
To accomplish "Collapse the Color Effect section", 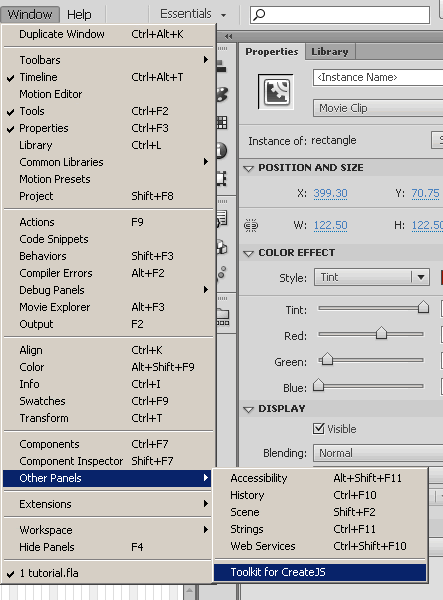I will (249, 253).
